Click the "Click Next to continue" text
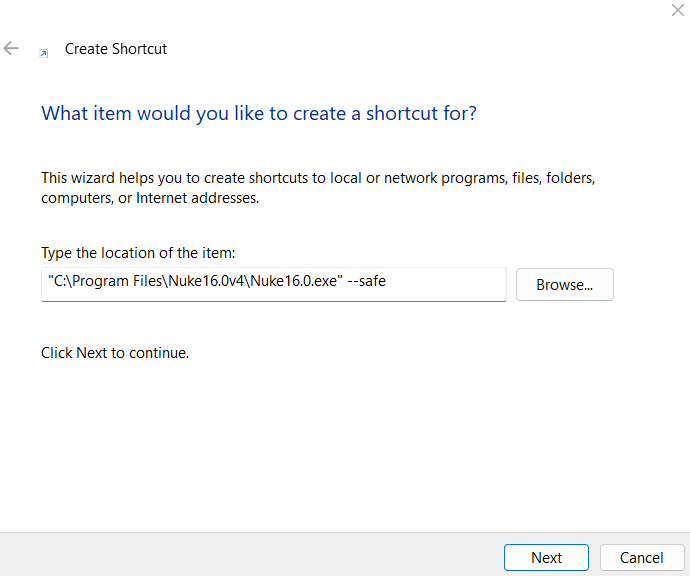The height and width of the screenshot is (576, 690). (115, 353)
